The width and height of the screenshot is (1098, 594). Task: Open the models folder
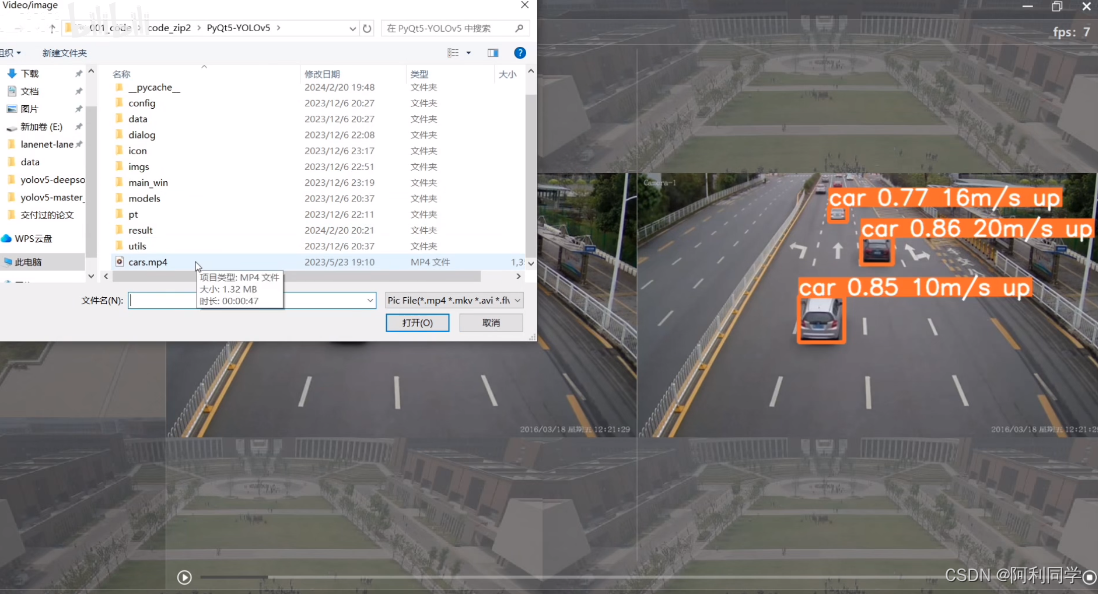[144, 198]
